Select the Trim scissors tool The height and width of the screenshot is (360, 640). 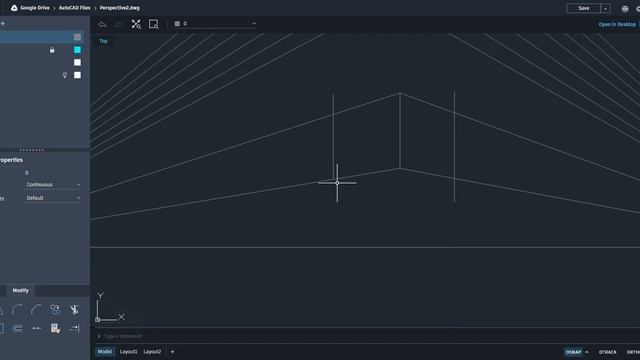[74, 309]
